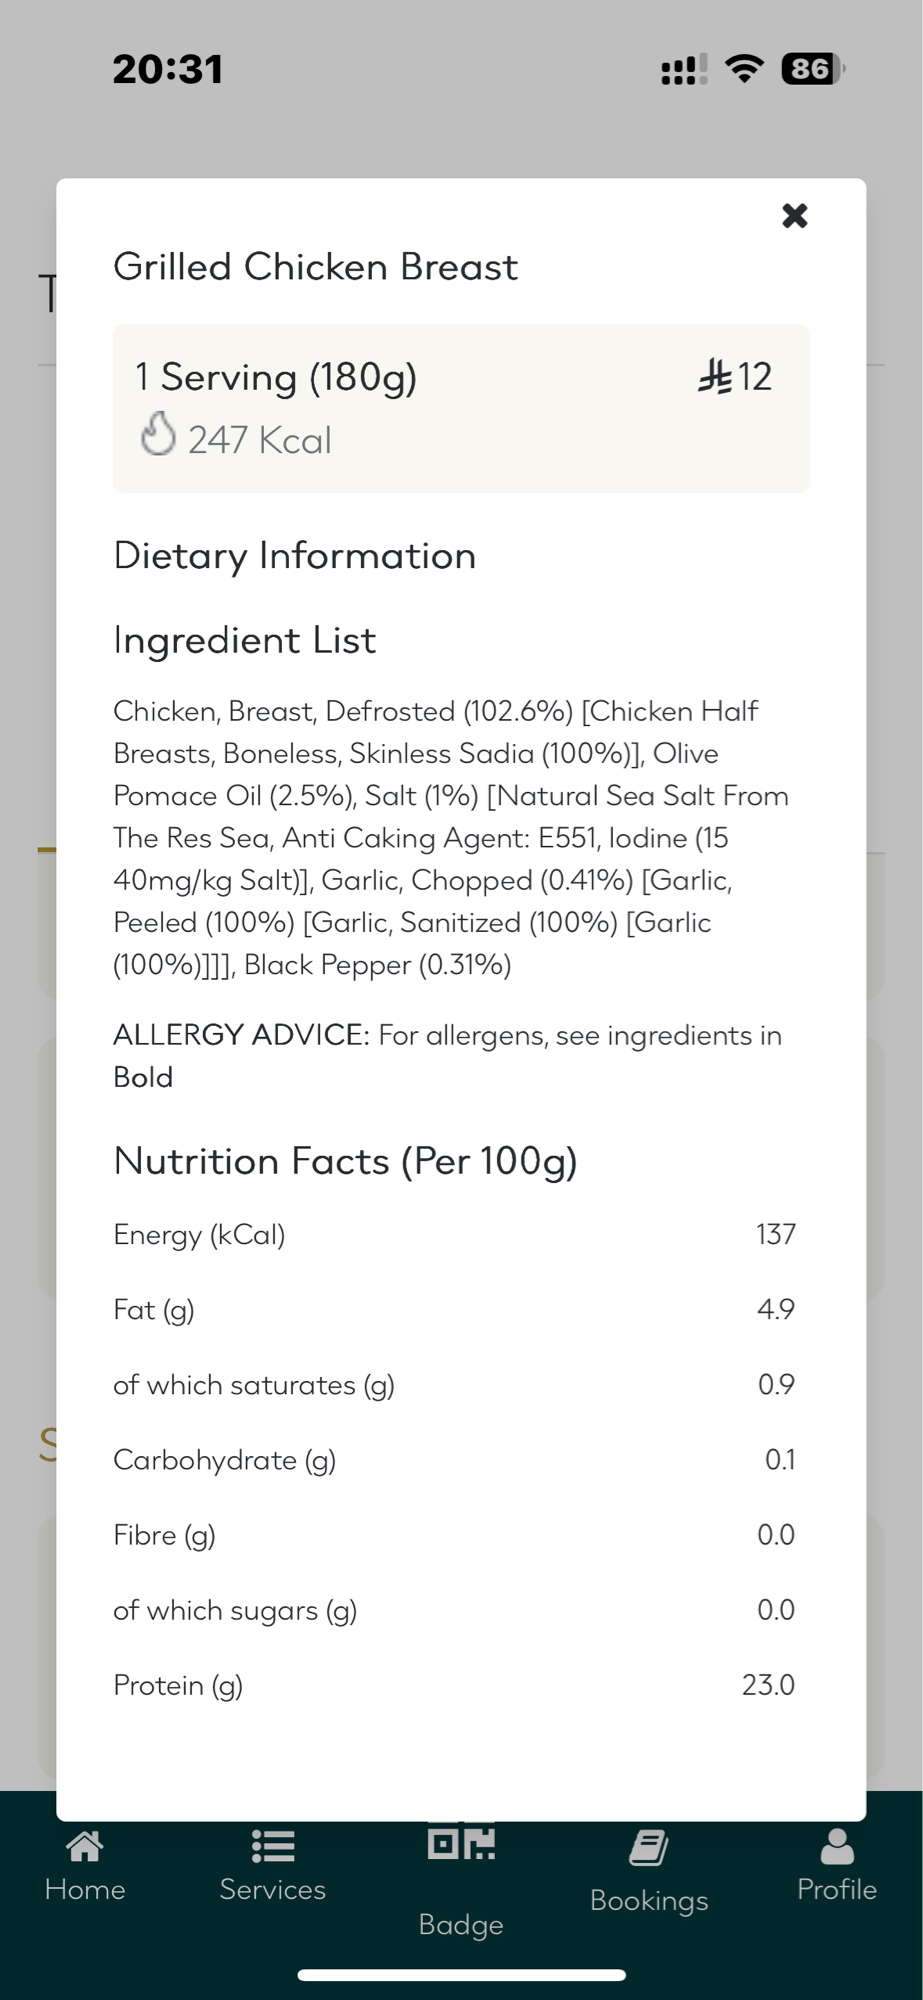The height and width of the screenshot is (2000, 923).
Task: Tap the Badge QR code icon
Action: [461, 1843]
